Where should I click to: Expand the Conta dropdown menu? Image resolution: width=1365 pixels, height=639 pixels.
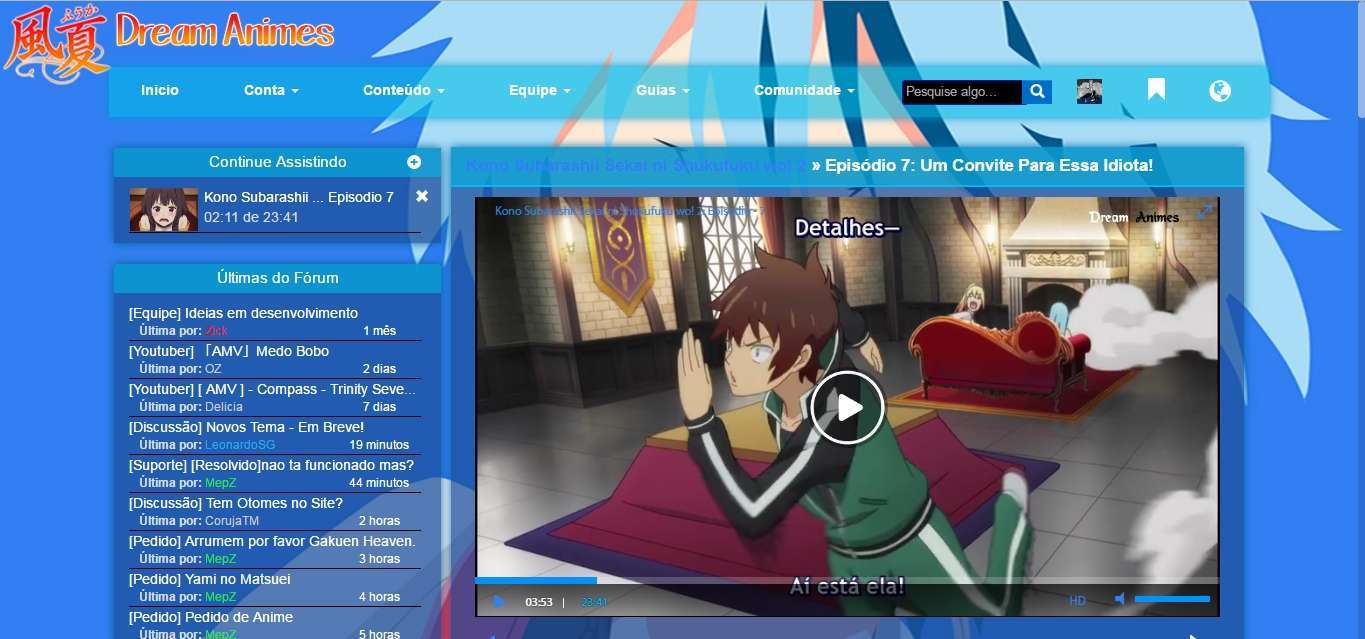[271, 90]
